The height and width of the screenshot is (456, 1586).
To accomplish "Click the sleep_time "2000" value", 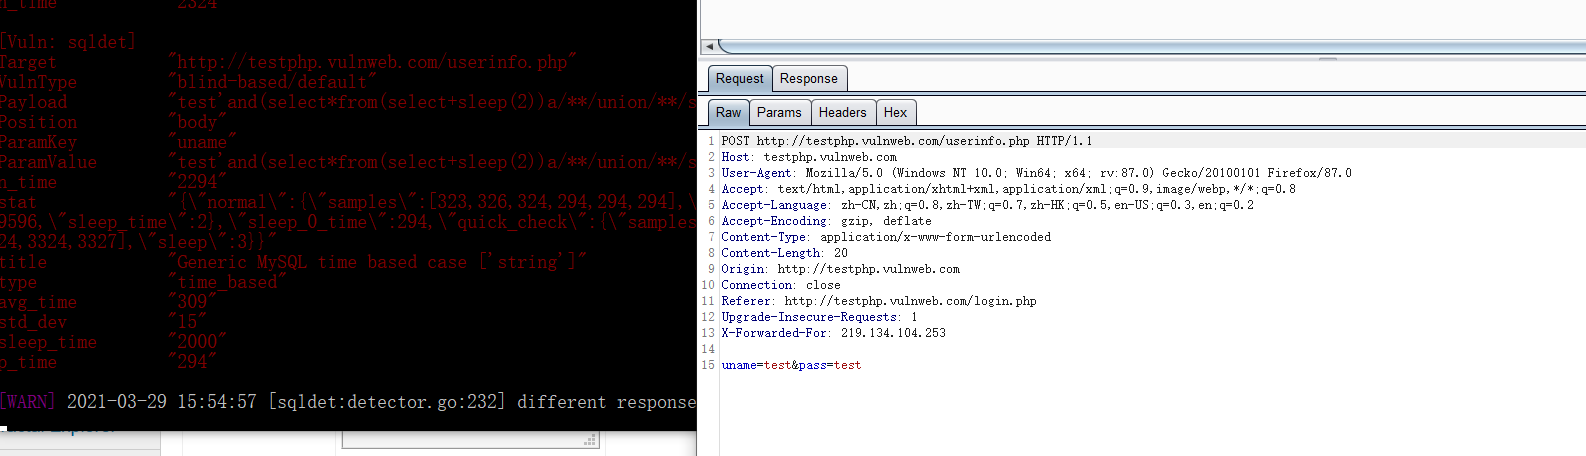I will coord(198,342).
